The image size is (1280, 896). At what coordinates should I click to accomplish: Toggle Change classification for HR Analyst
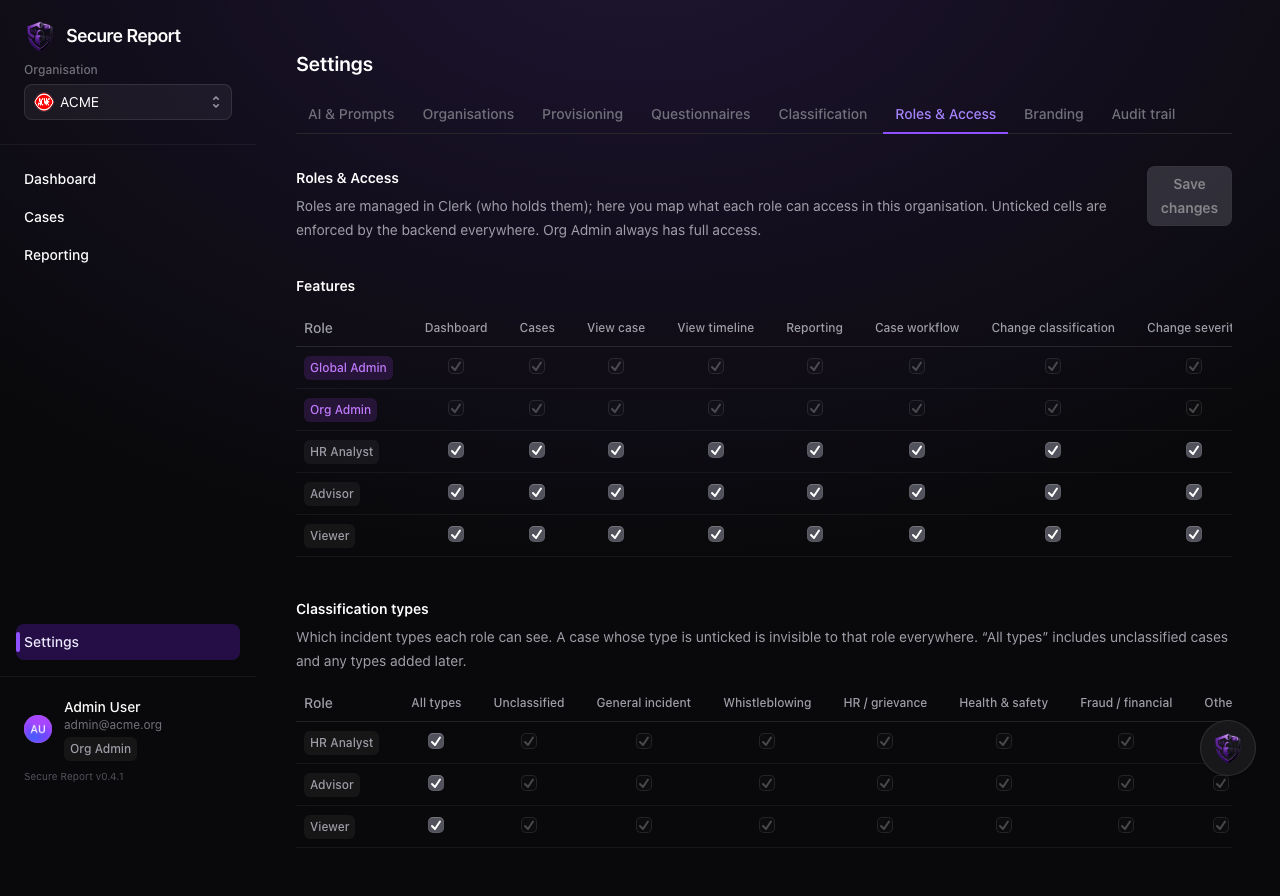(1053, 450)
